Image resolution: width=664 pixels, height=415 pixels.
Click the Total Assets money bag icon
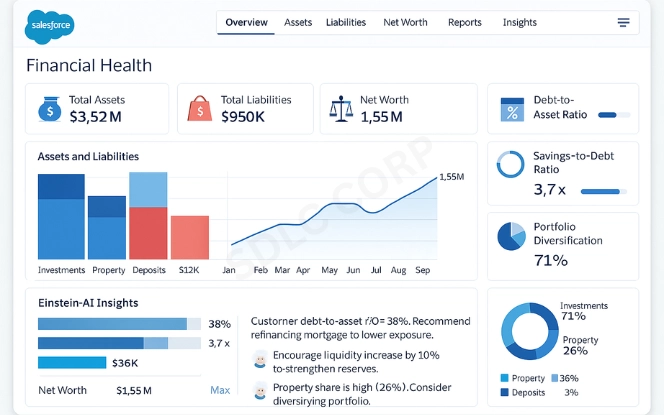pyautogui.click(x=48, y=108)
